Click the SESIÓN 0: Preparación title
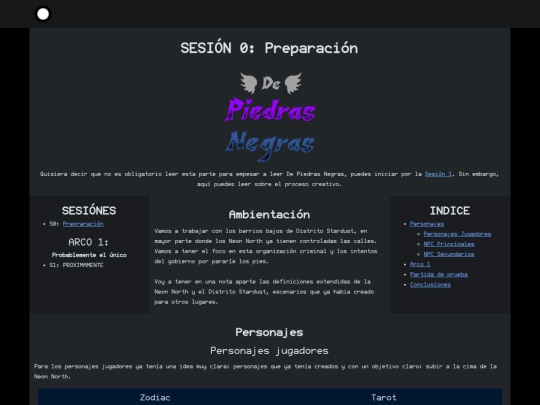Viewport: 540px width, 405px height. coord(269,48)
